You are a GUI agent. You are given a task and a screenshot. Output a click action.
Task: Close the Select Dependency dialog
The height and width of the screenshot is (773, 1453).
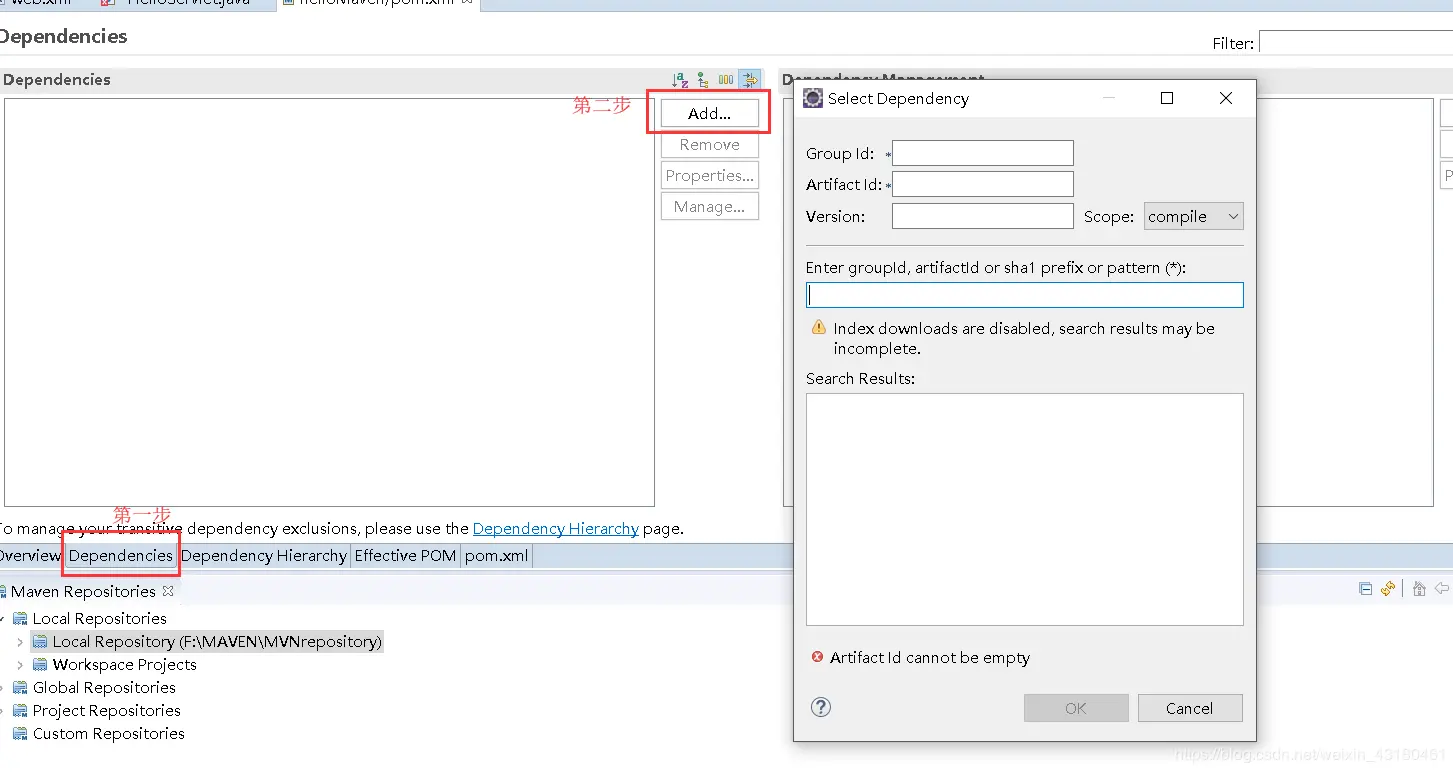(x=1226, y=98)
